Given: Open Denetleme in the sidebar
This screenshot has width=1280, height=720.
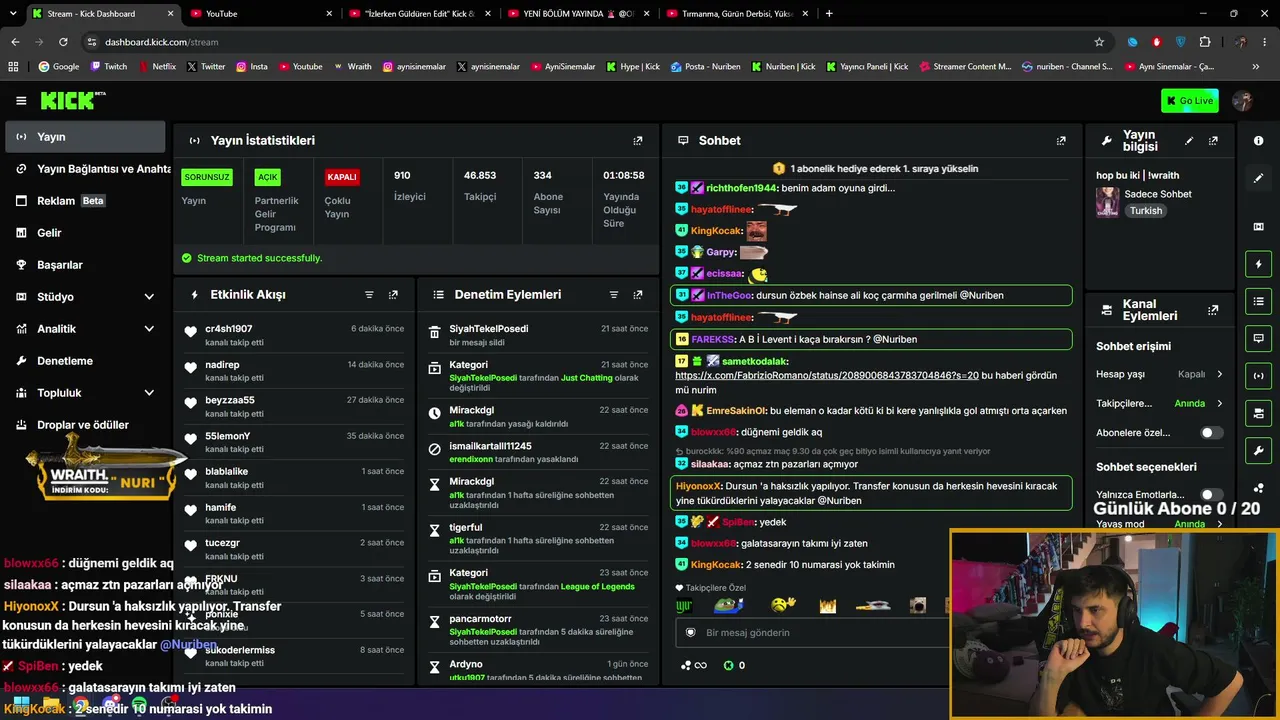Looking at the screenshot, I should click(x=85, y=361).
